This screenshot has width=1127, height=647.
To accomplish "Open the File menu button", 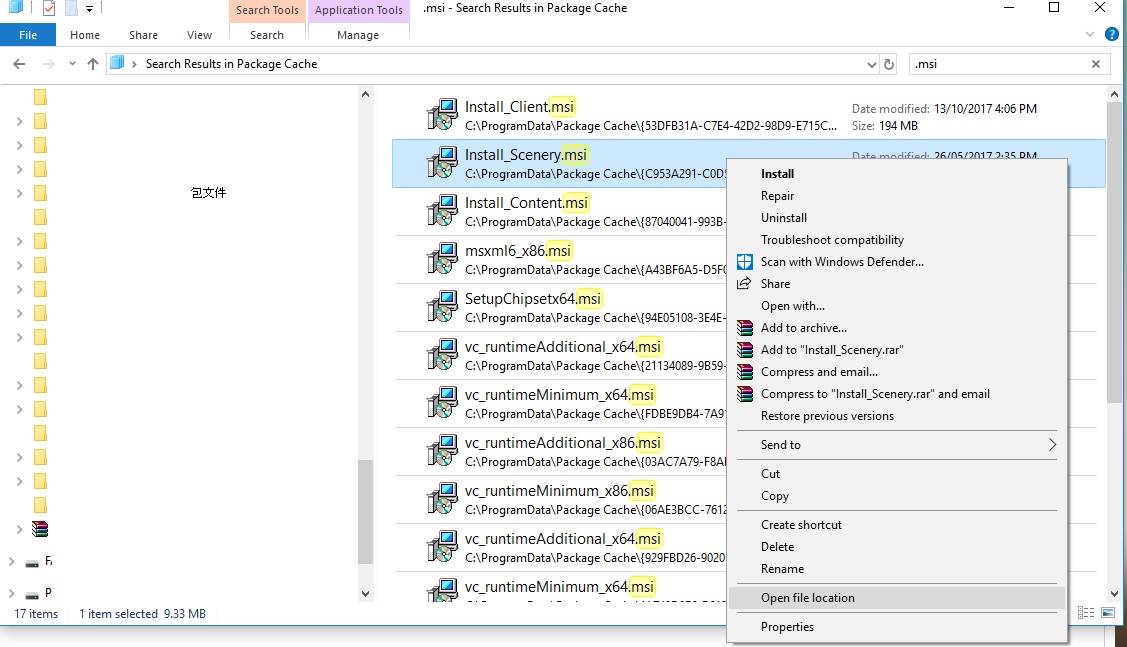I will pos(28,35).
